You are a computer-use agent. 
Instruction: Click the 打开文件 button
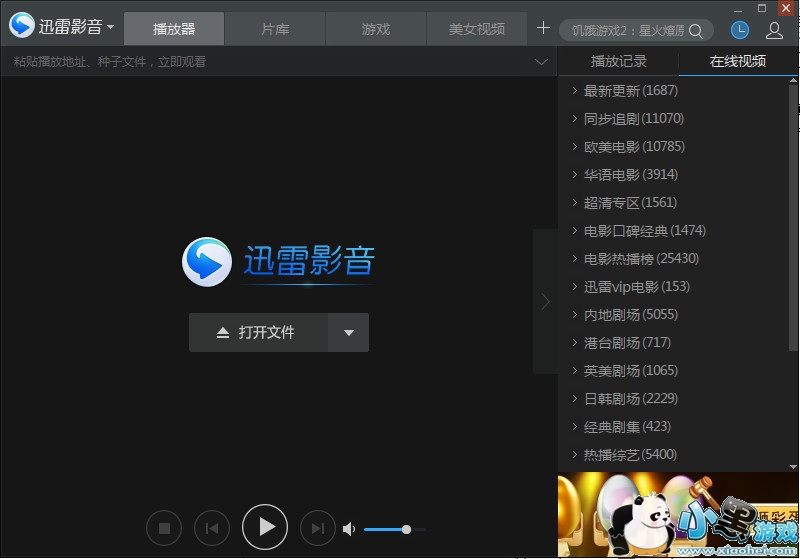click(x=258, y=333)
